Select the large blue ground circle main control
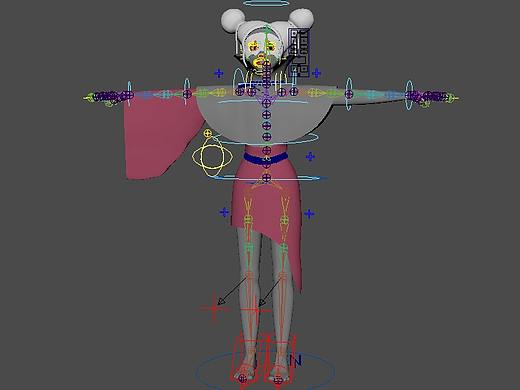Image resolution: width=520 pixels, height=390 pixels. pos(265,371)
